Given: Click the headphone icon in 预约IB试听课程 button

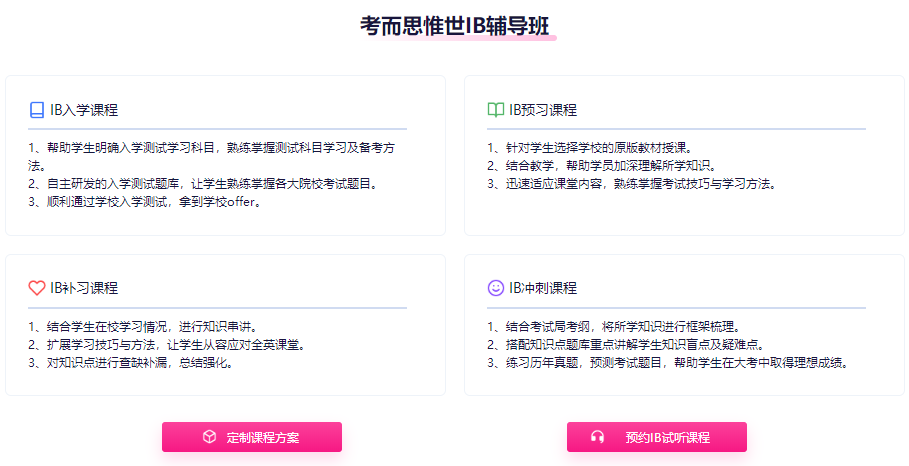Looking at the screenshot, I should click(597, 437).
